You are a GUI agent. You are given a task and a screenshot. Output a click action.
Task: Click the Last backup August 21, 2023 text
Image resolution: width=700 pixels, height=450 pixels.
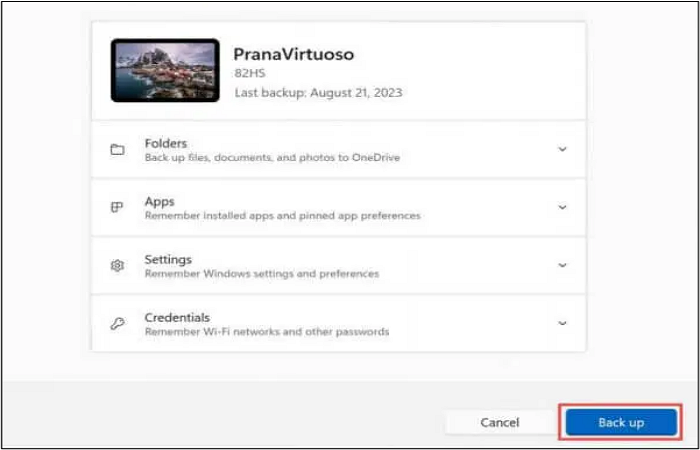tap(318, 93)
